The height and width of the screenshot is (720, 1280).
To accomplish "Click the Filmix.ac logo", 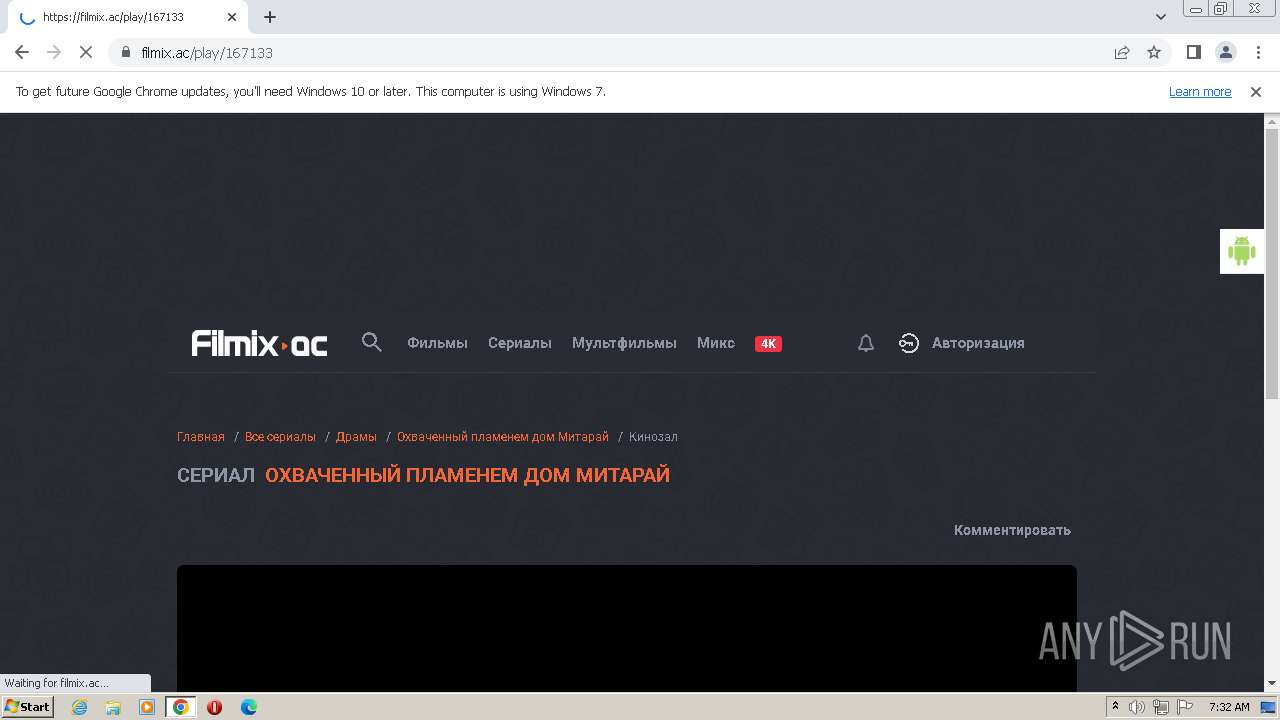I will pyautogui.click(x=259, y=343).
